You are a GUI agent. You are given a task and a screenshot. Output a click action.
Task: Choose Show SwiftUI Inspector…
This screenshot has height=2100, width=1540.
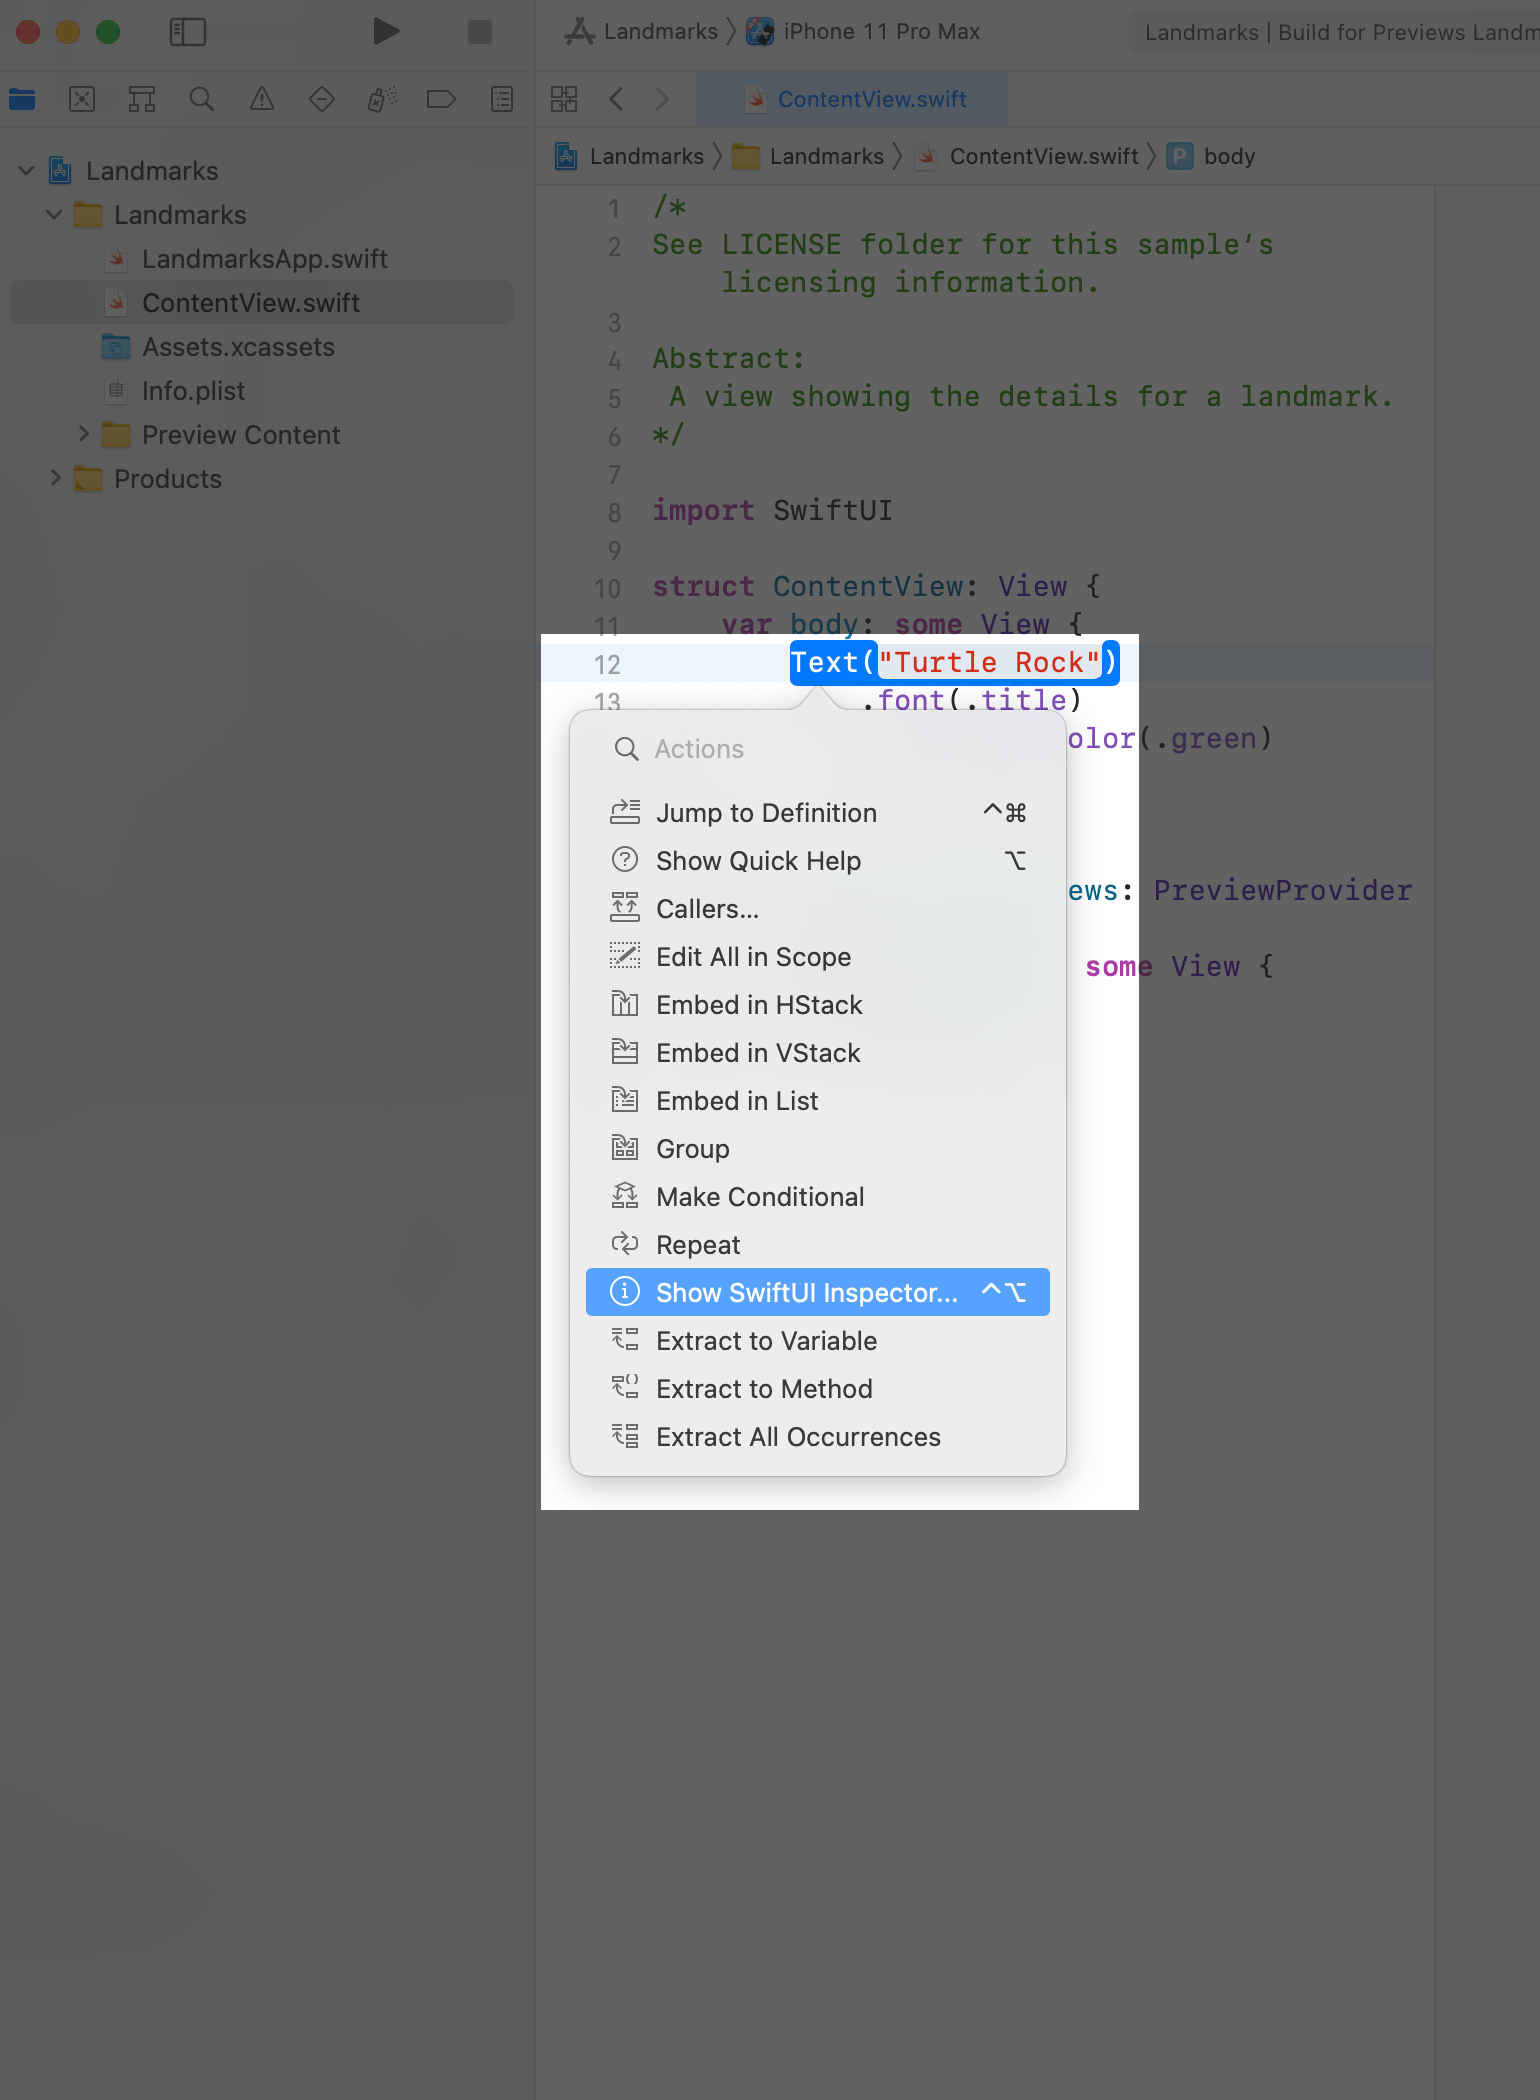pyautogui.click(x=818, y=1292)
